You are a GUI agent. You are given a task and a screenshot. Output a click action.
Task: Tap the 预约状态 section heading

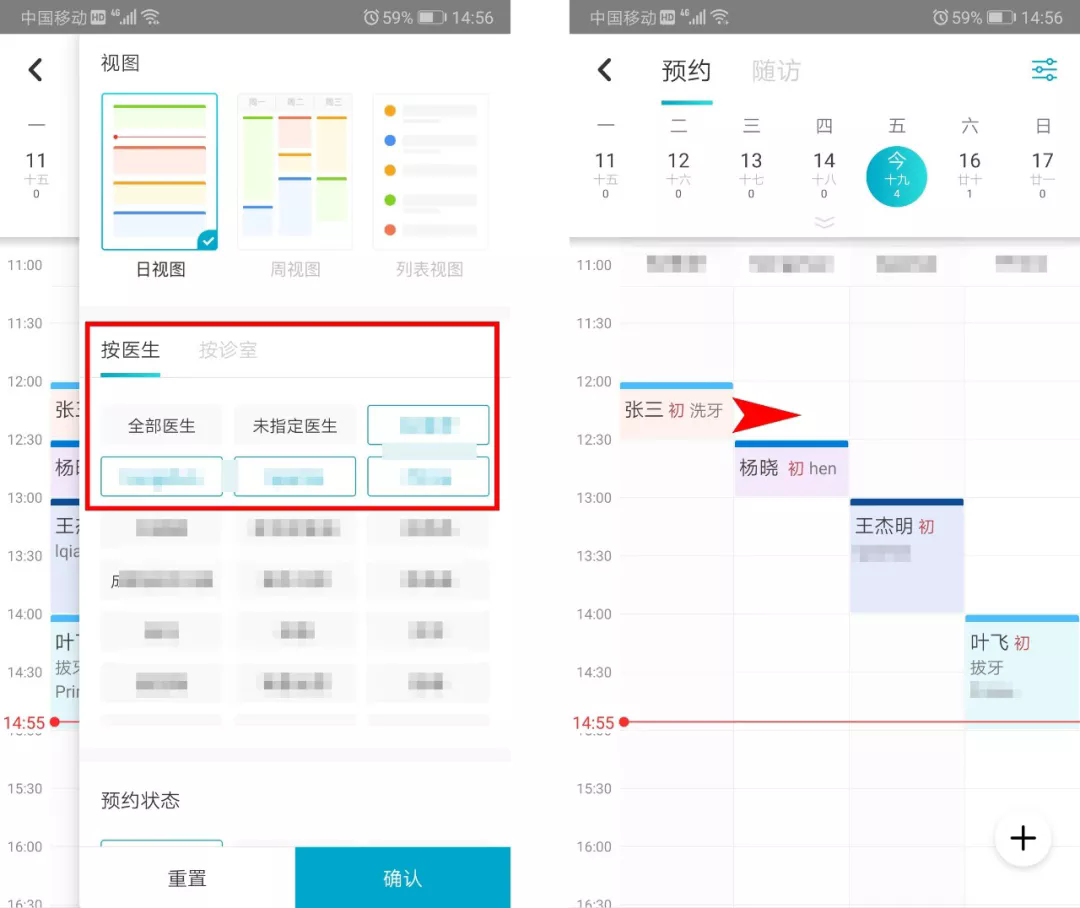pos(141,800)
